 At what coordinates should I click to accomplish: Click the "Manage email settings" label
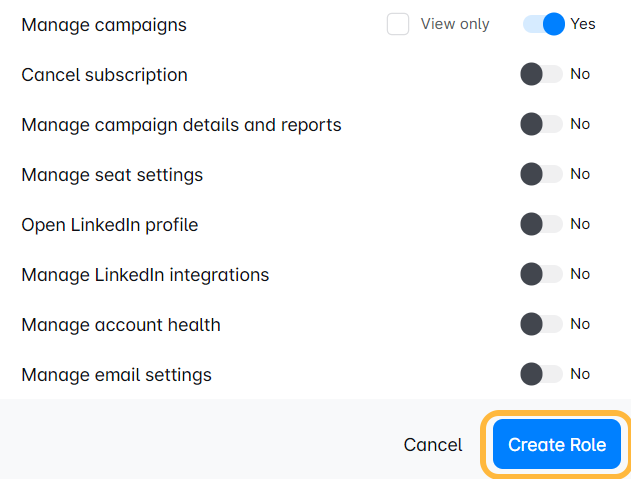click(116, 375)
